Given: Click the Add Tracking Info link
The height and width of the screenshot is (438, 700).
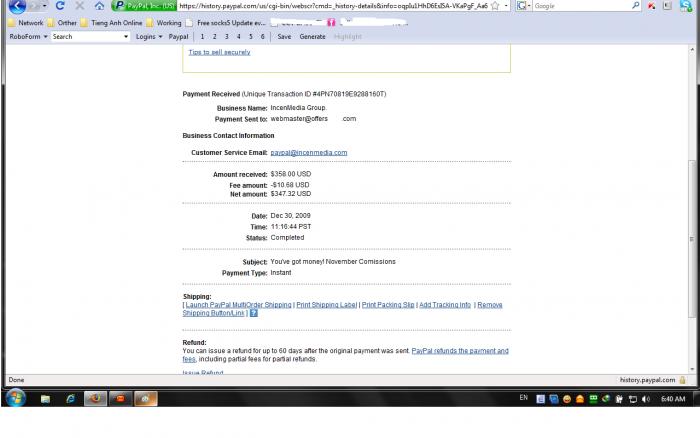Looking at the screenshot, I should pos(445,305).
